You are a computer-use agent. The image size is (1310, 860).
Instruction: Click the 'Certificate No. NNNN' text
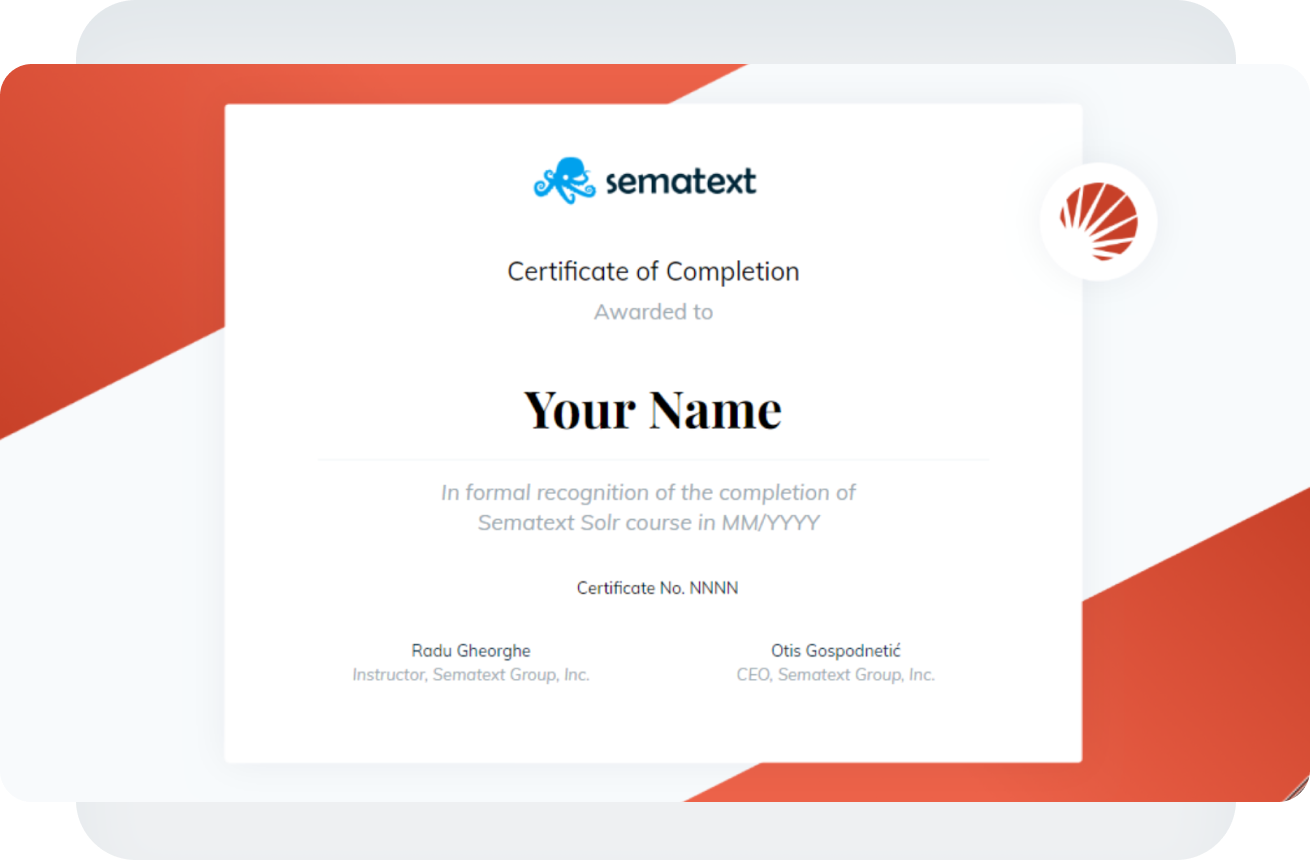tap(657, 588)
